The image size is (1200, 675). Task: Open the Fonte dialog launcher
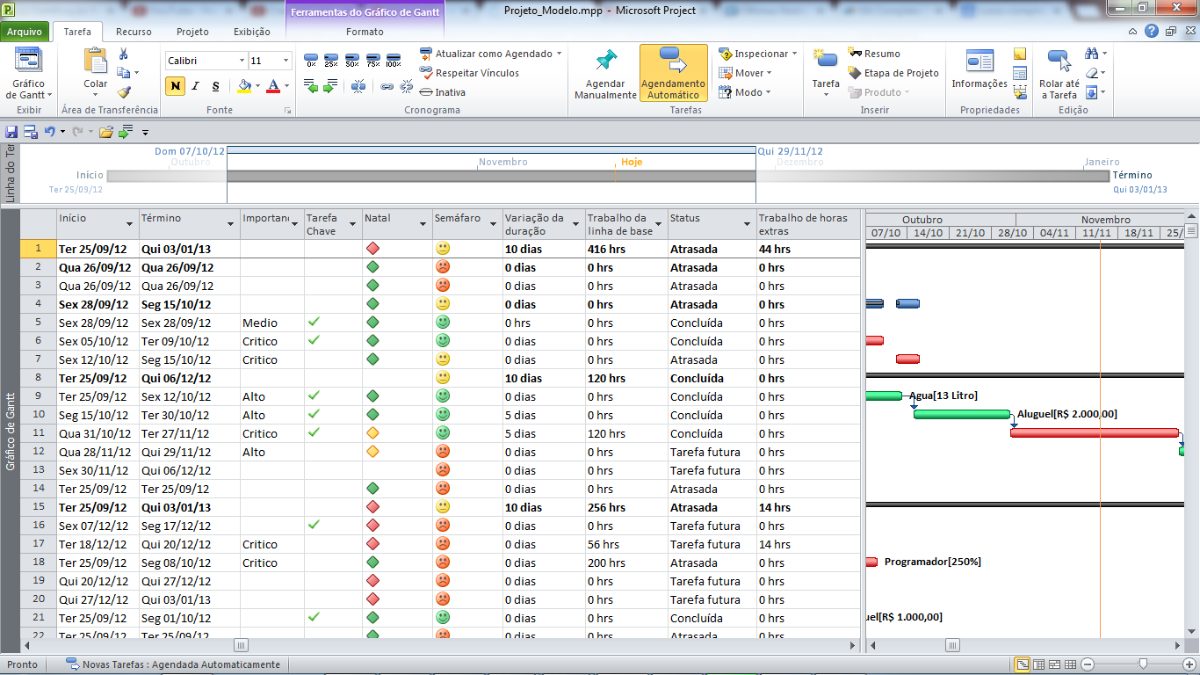288,110
